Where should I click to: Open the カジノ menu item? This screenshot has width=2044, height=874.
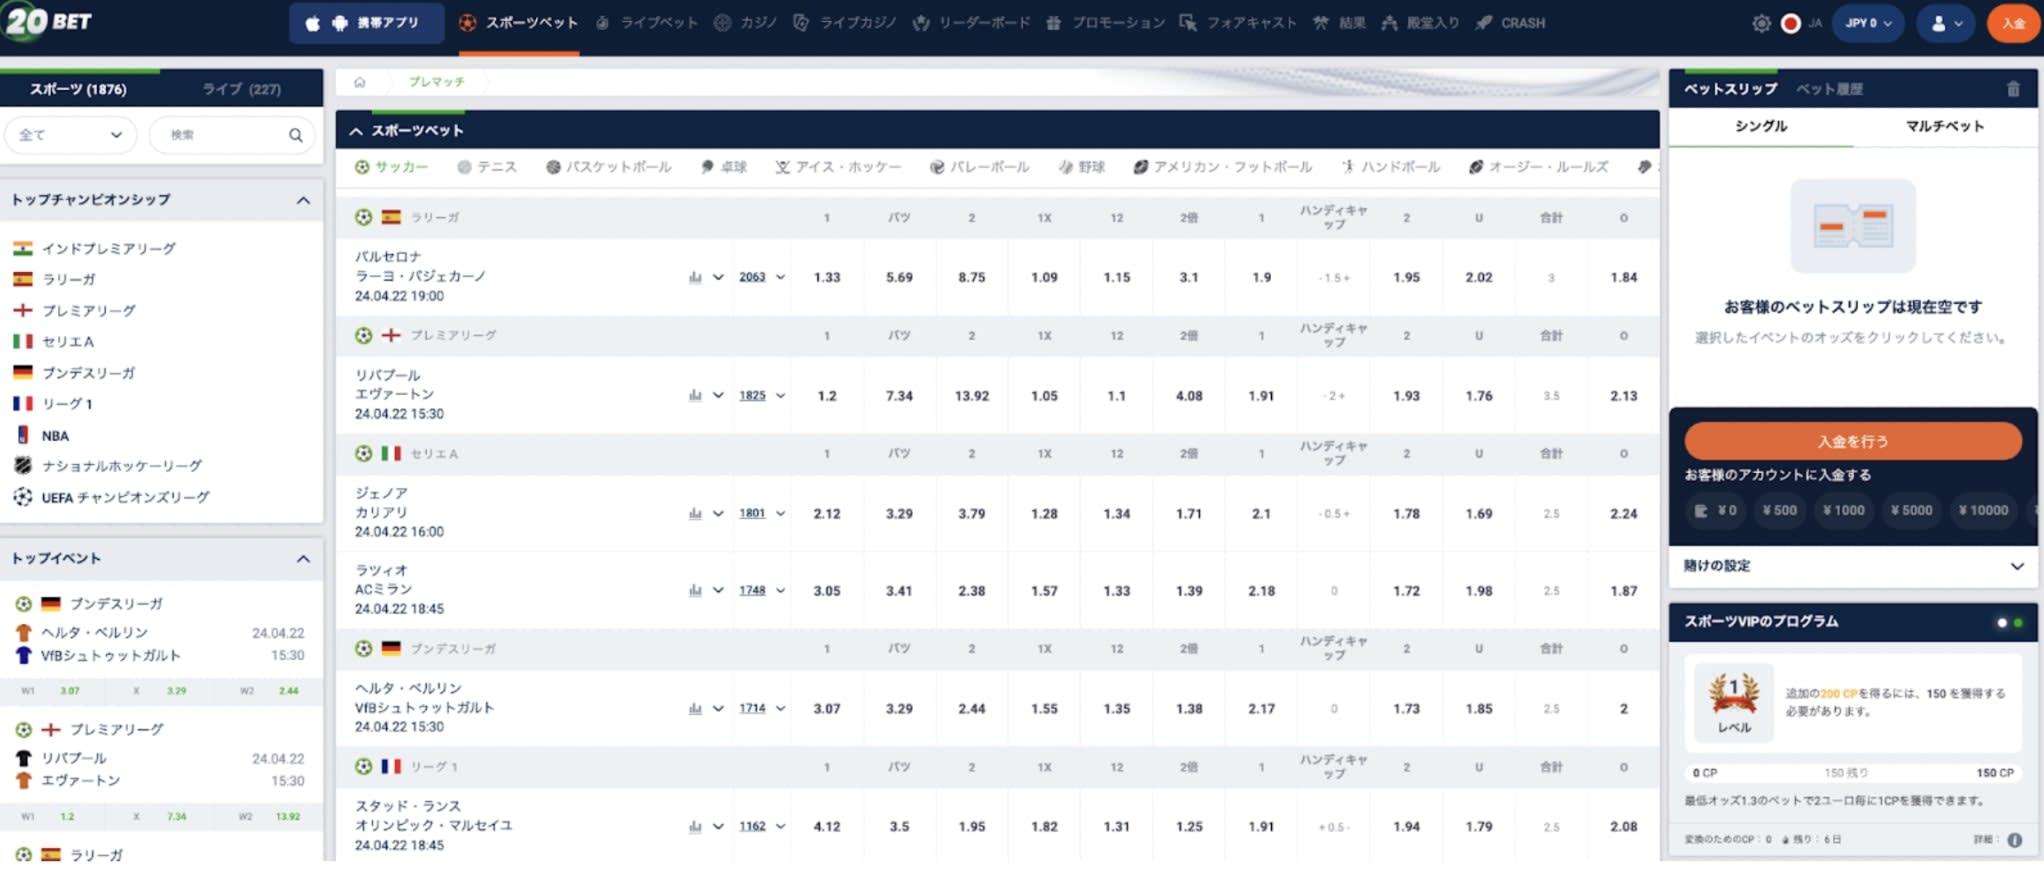pyautogui.click(x=745, y=23)
